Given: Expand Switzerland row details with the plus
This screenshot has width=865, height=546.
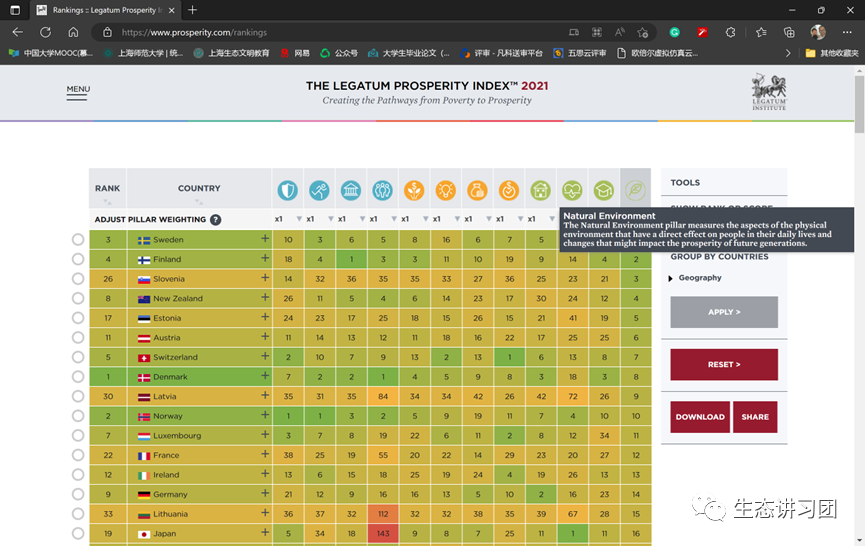Looking at the screenshot, I should coord(265,356).
